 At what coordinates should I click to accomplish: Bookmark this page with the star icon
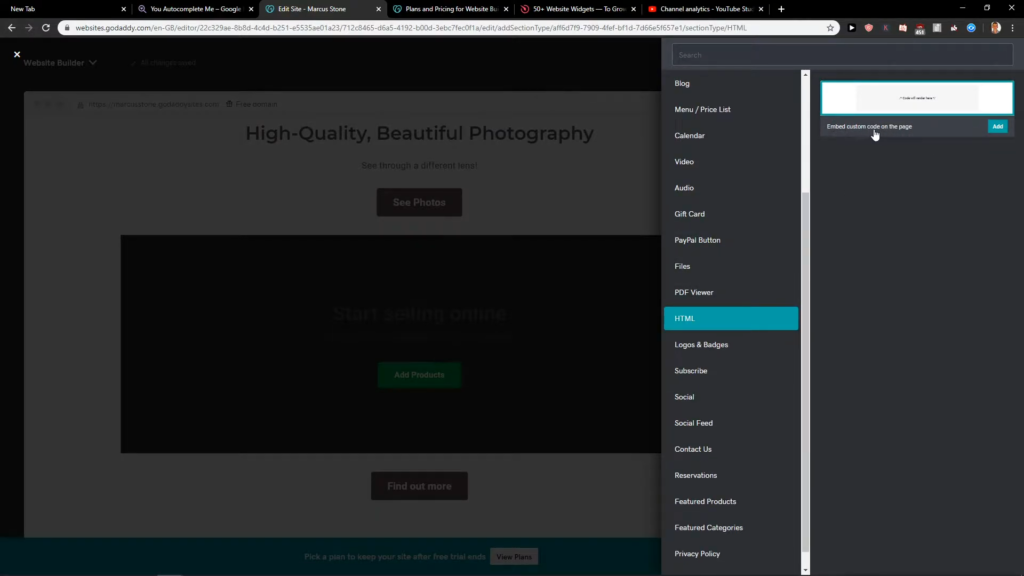tap(830, 28)
